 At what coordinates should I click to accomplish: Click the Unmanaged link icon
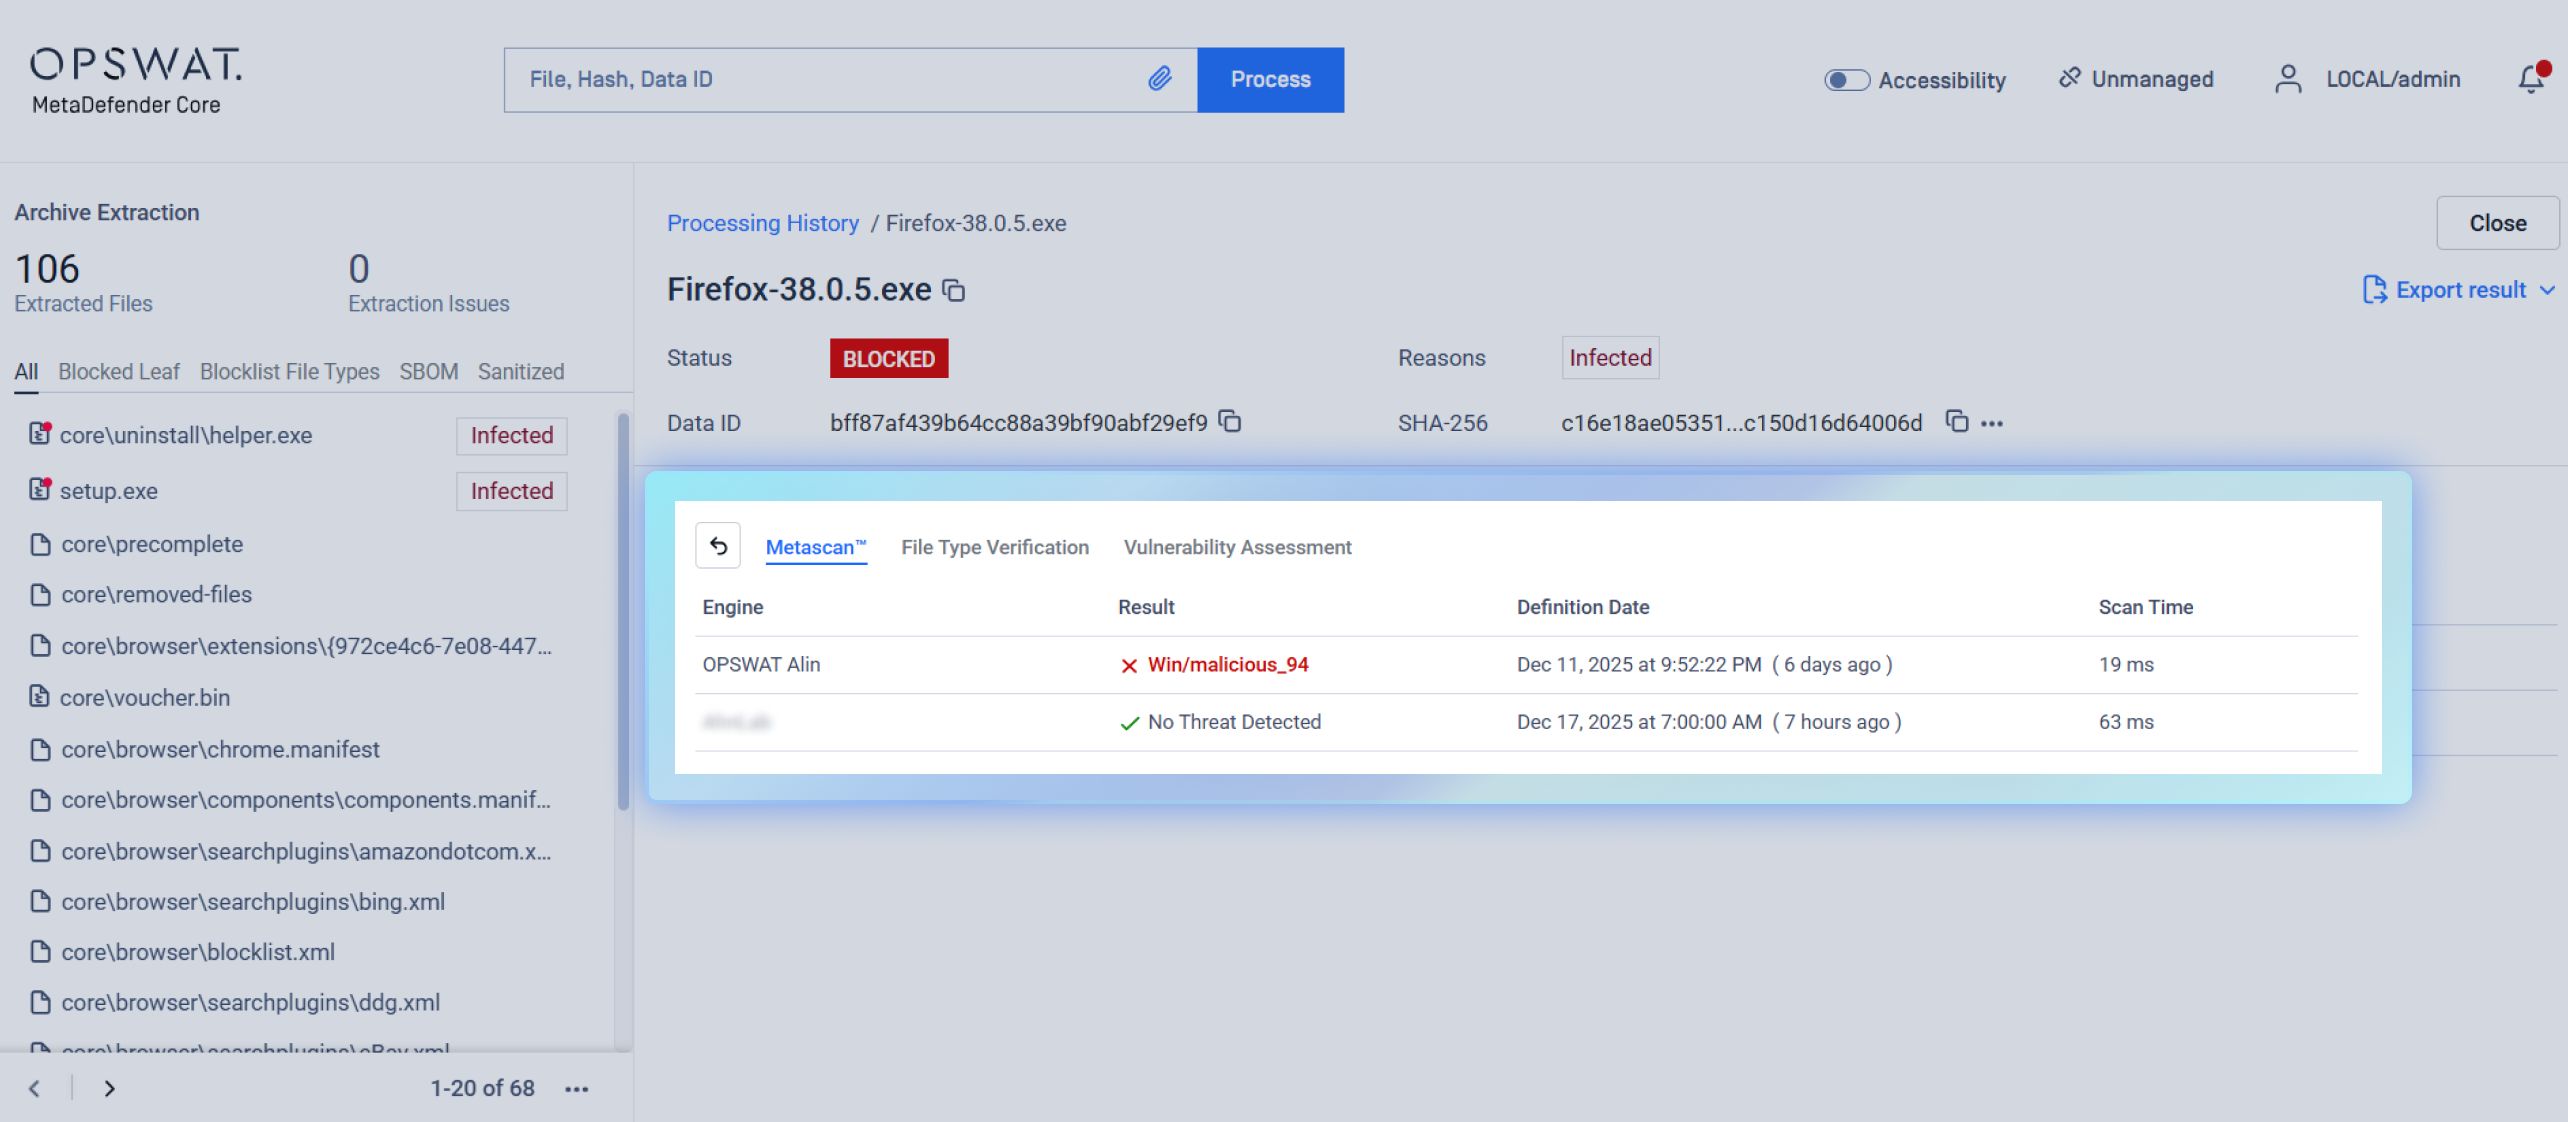click(x=2069, y=78)
